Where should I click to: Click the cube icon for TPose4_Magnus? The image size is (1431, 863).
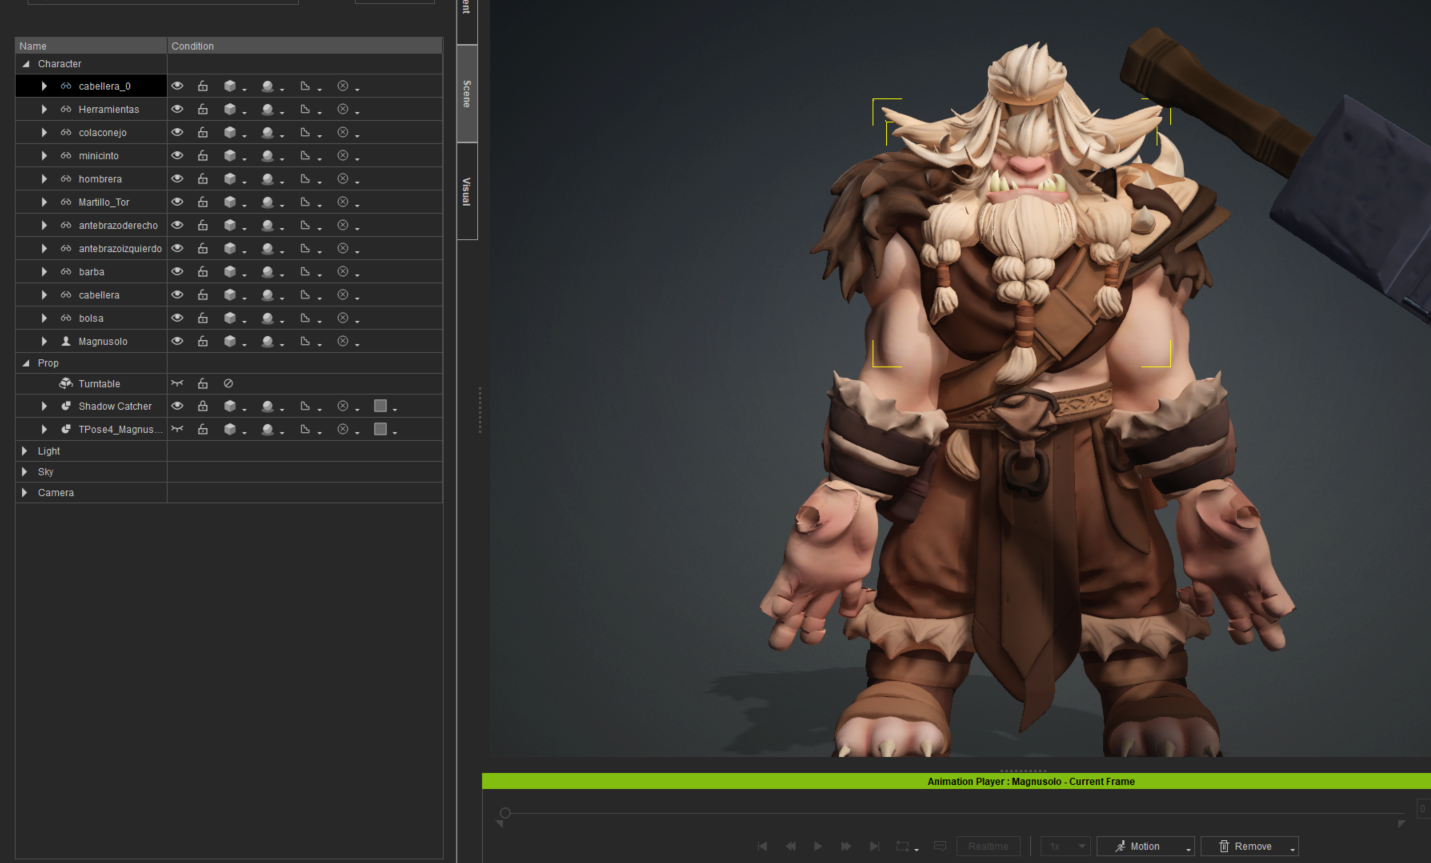[230, 429]
